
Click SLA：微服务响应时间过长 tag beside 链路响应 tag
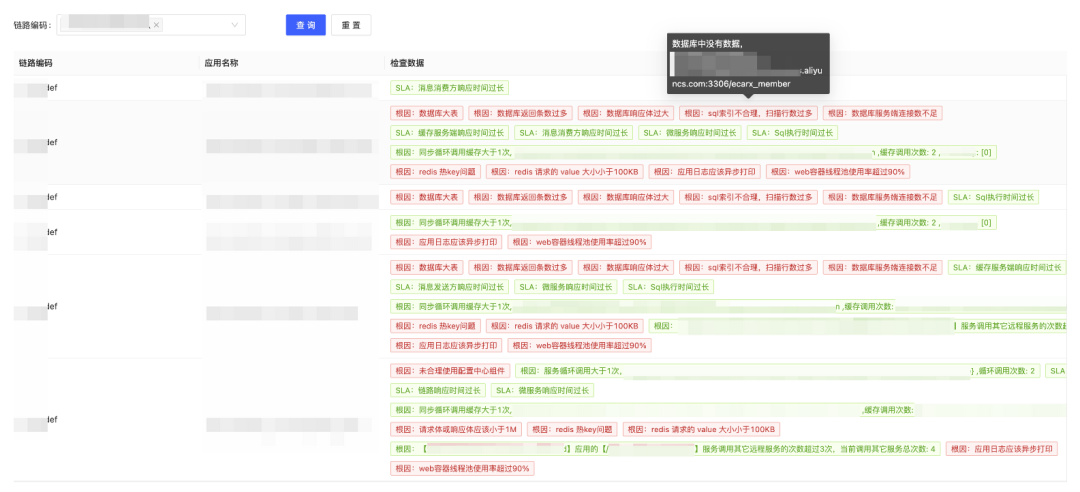(x=542, y=390)
